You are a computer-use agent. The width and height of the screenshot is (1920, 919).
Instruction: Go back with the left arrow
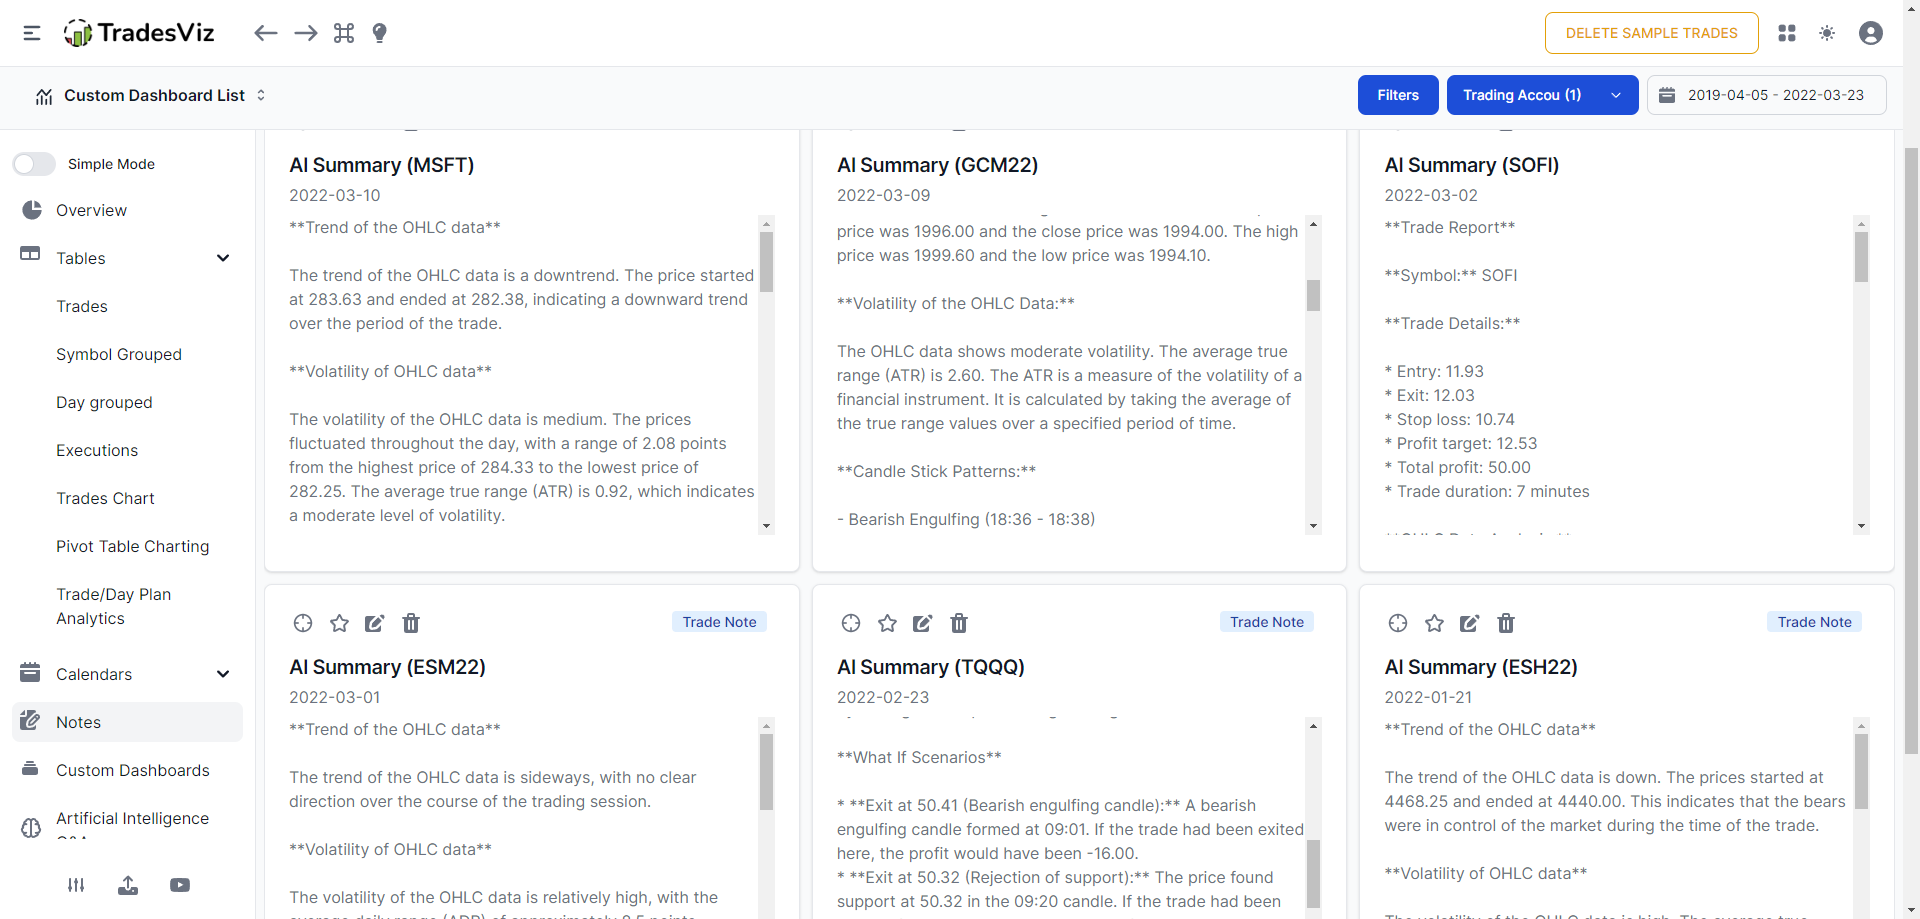point(265,33)
